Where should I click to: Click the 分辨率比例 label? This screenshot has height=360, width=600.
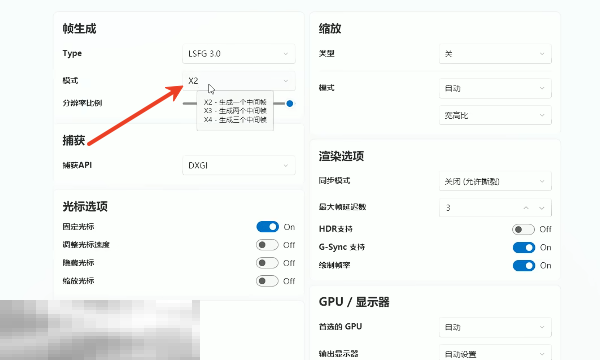tap(82, 103)
